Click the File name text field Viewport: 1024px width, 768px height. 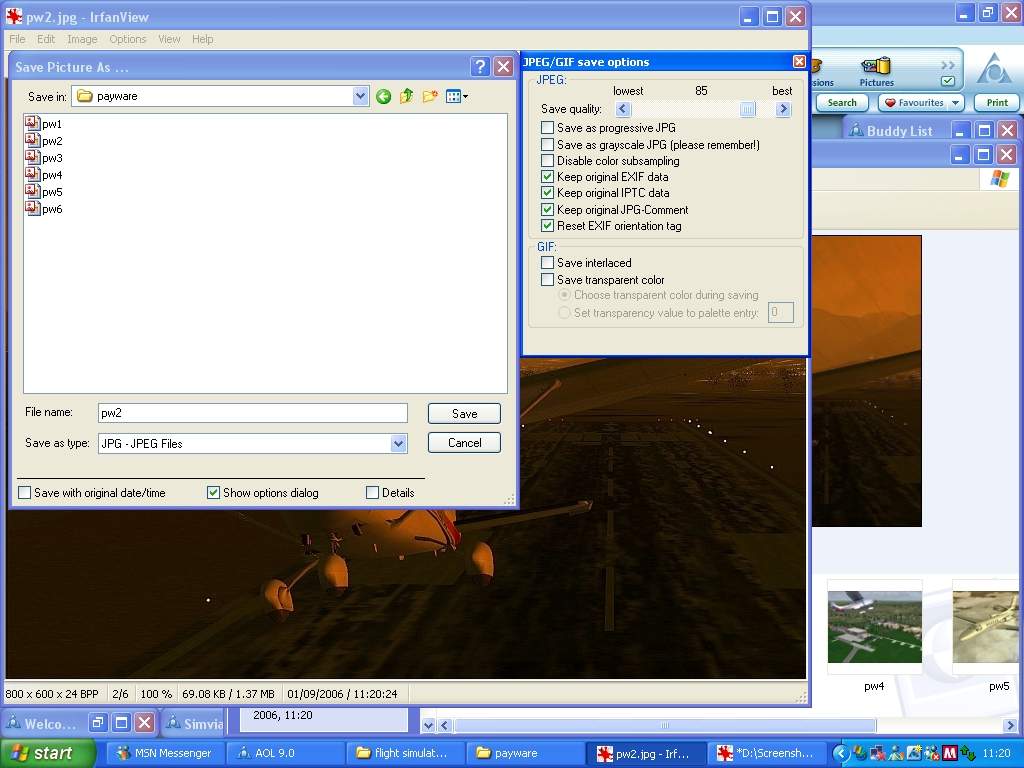pyautogui.click(x=252, y=413)
